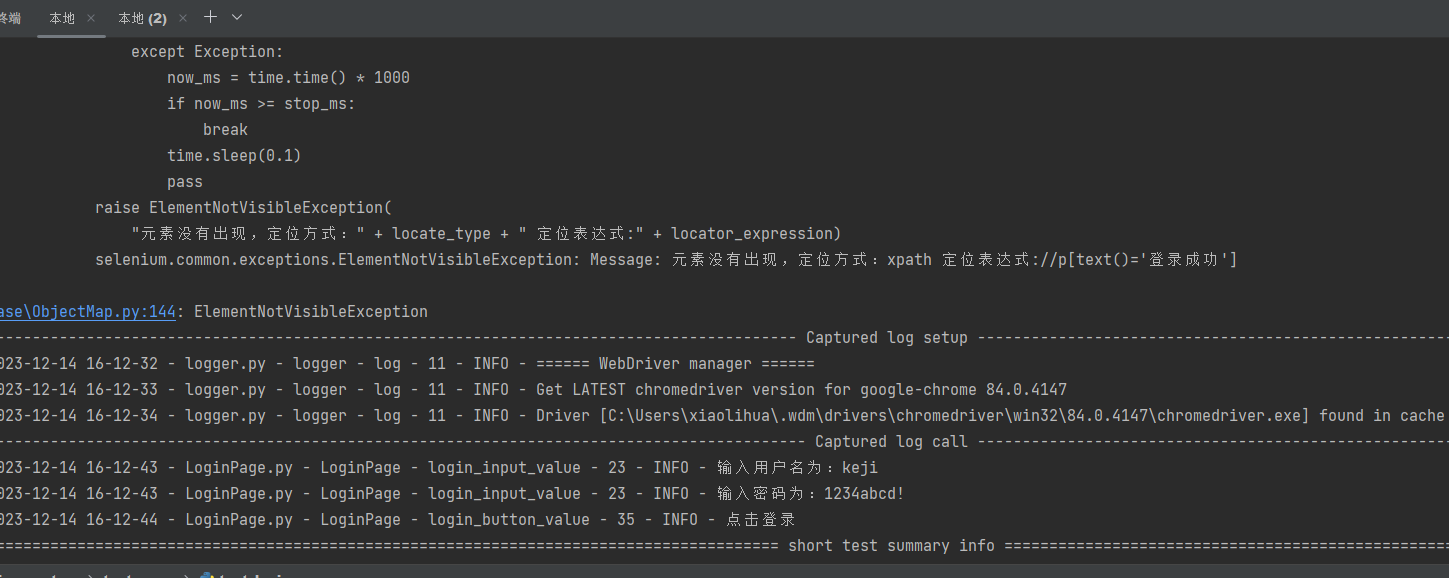
Task: Click the 'time.sleep(0.1)' code line
Action: coord(234,156)
